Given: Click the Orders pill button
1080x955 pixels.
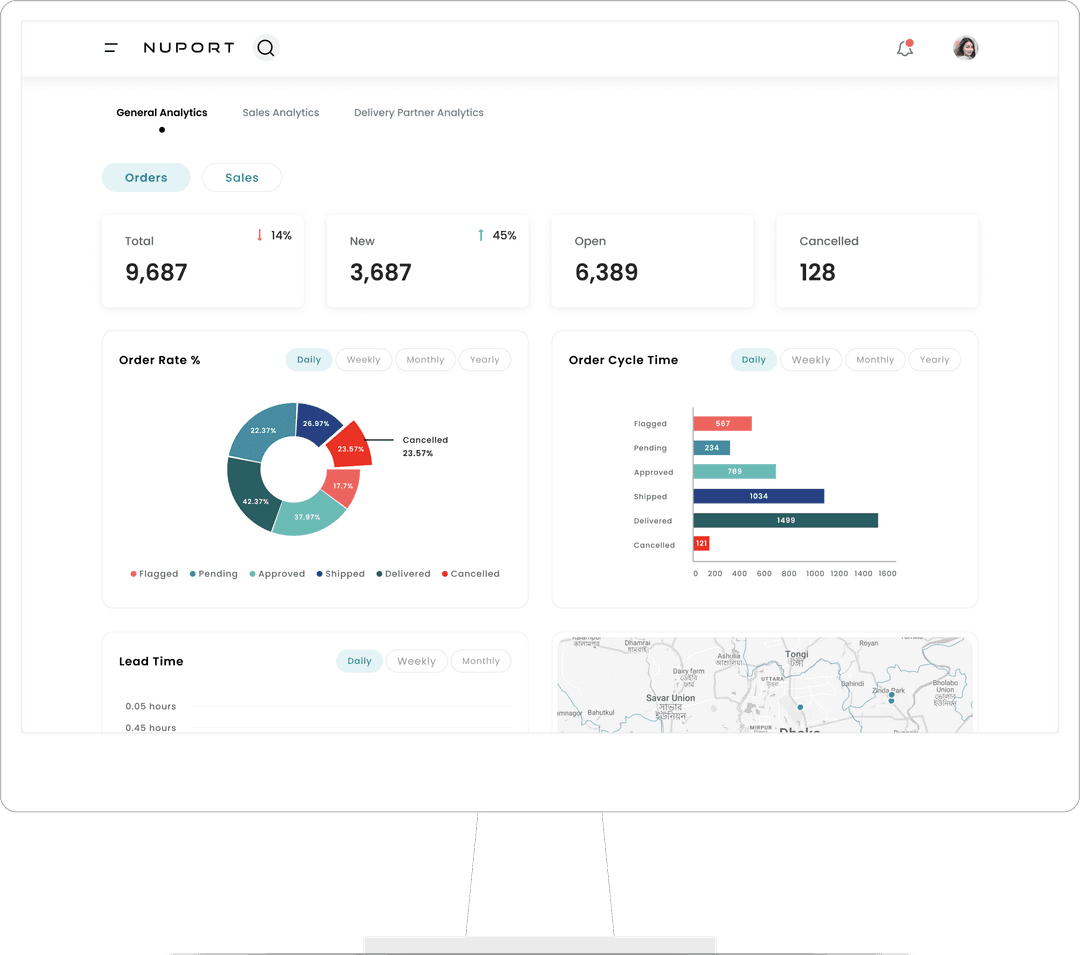Looking at the screenshot, I should pyautogui.click(x=145, y=177).
